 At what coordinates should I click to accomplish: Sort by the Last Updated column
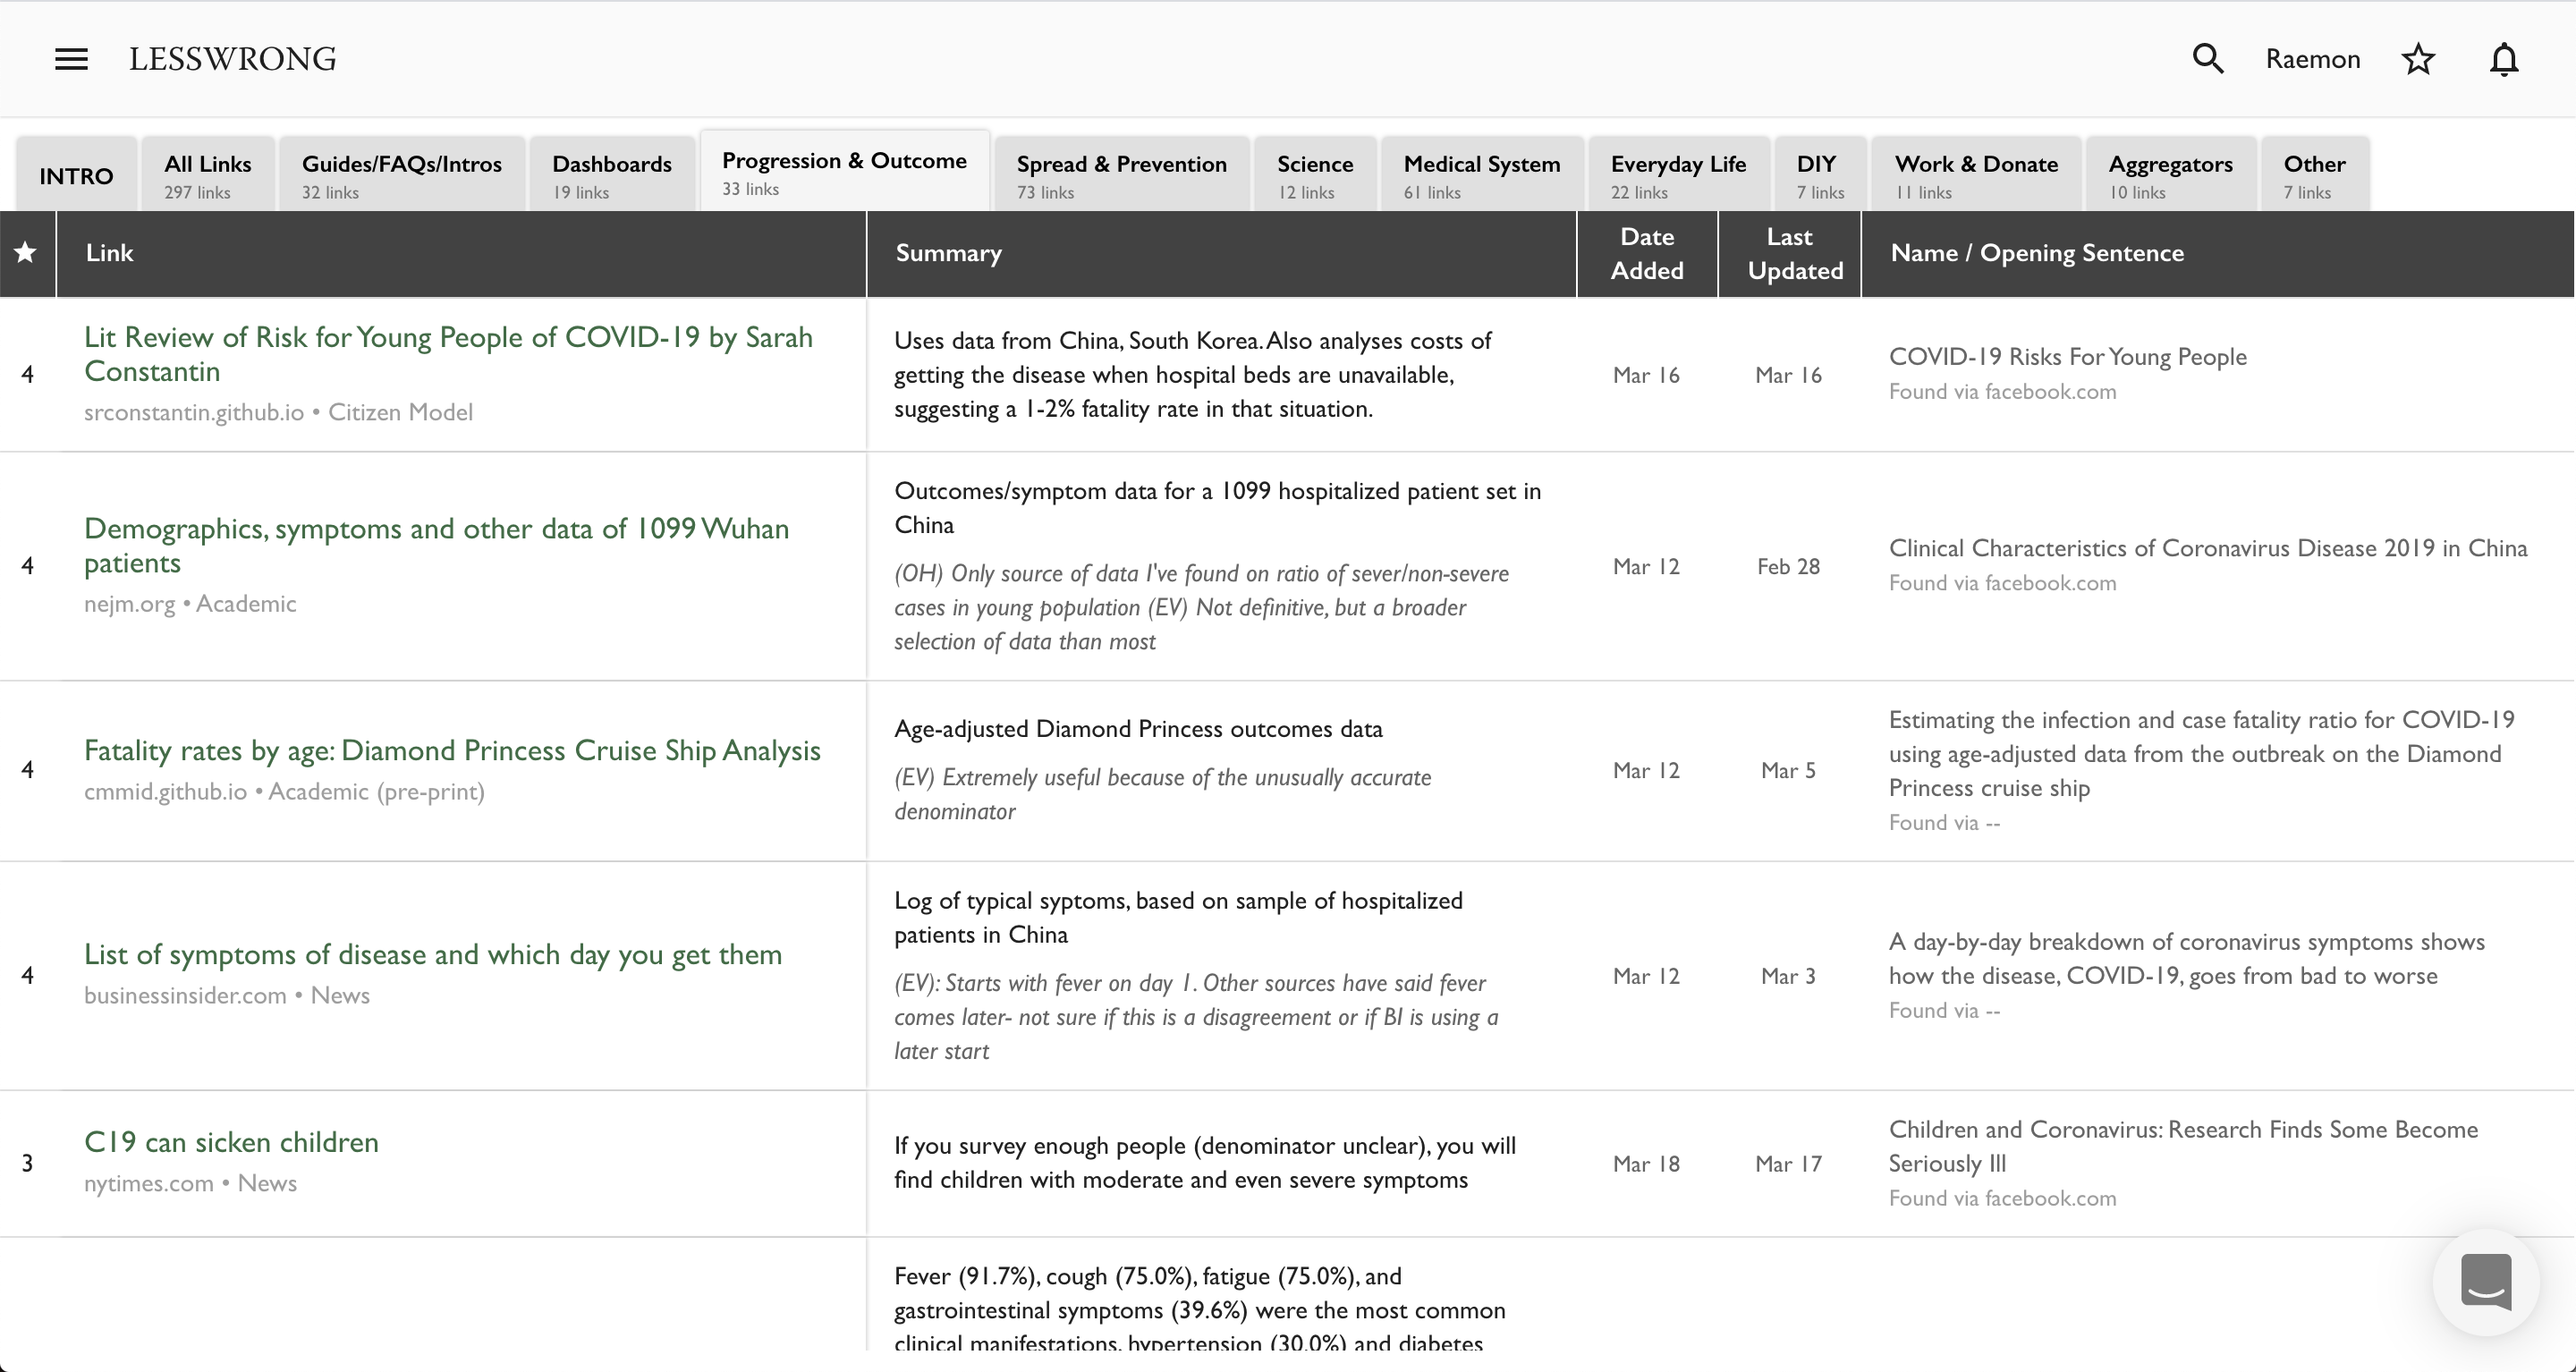(1789, 253)
